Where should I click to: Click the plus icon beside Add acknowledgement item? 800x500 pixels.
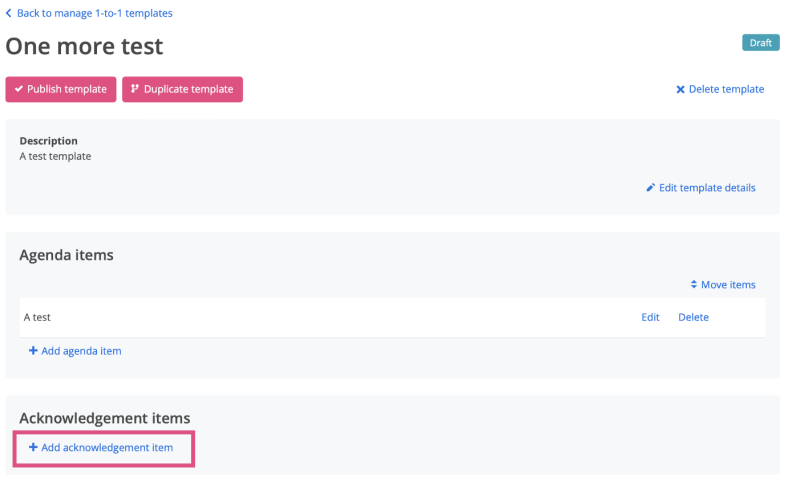33,448
